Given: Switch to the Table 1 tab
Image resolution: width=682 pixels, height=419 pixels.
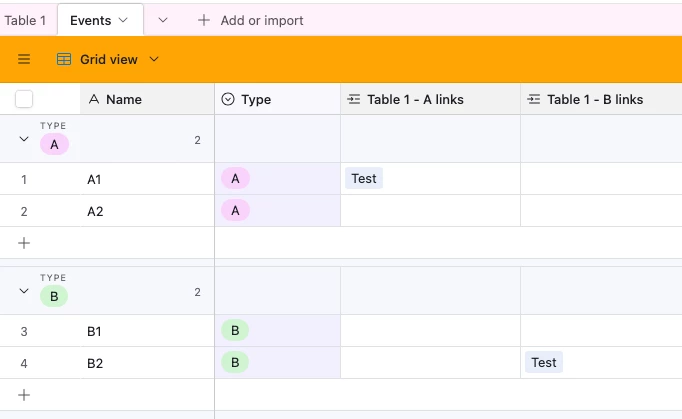Looking at the screenshot, I should (x=25, y=20).
